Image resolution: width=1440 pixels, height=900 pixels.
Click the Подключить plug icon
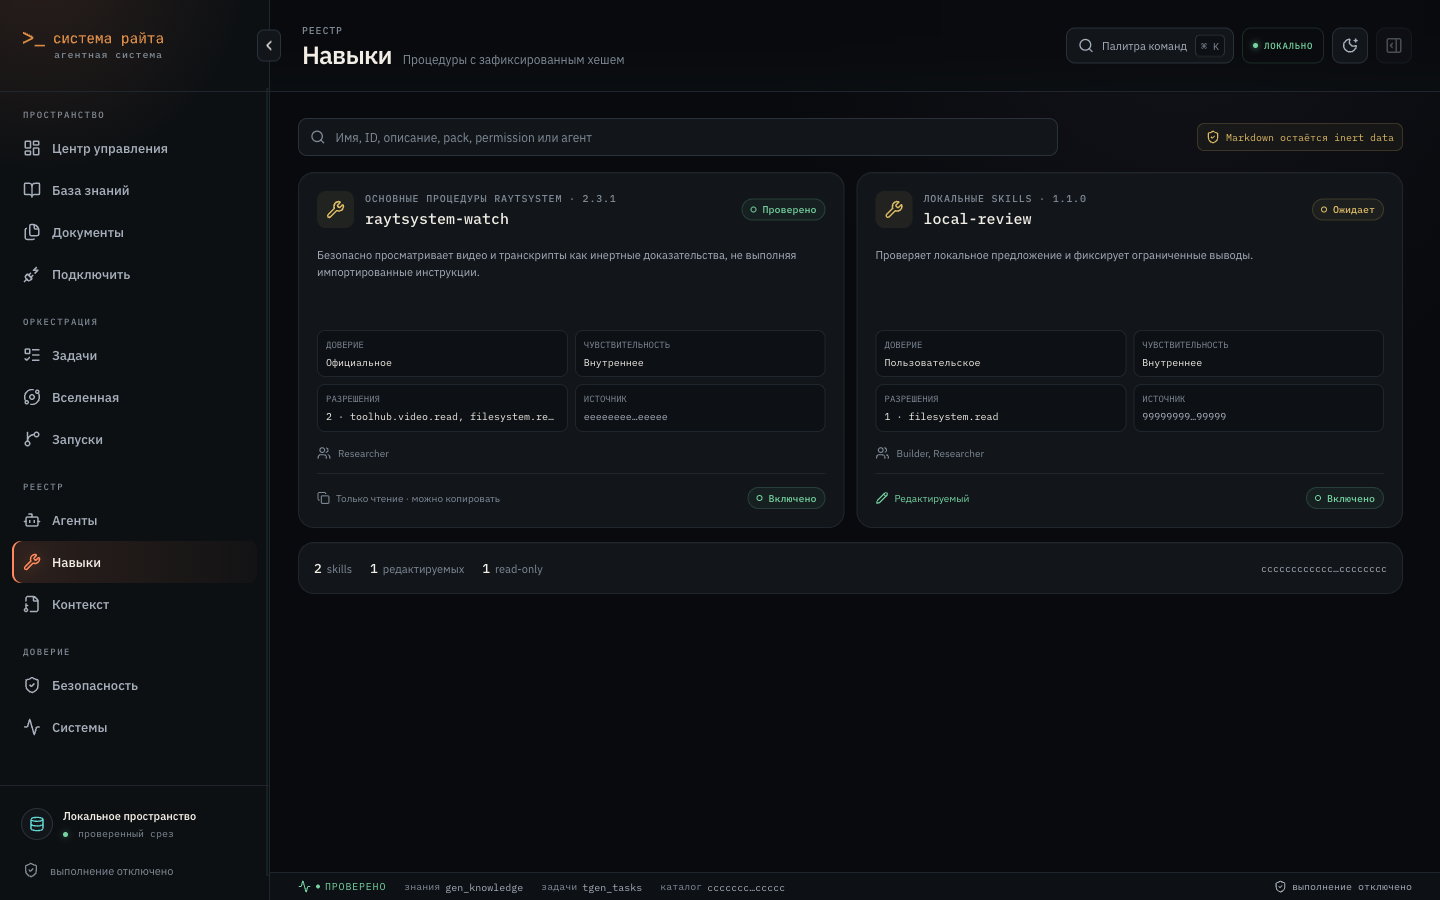point(32,274)
